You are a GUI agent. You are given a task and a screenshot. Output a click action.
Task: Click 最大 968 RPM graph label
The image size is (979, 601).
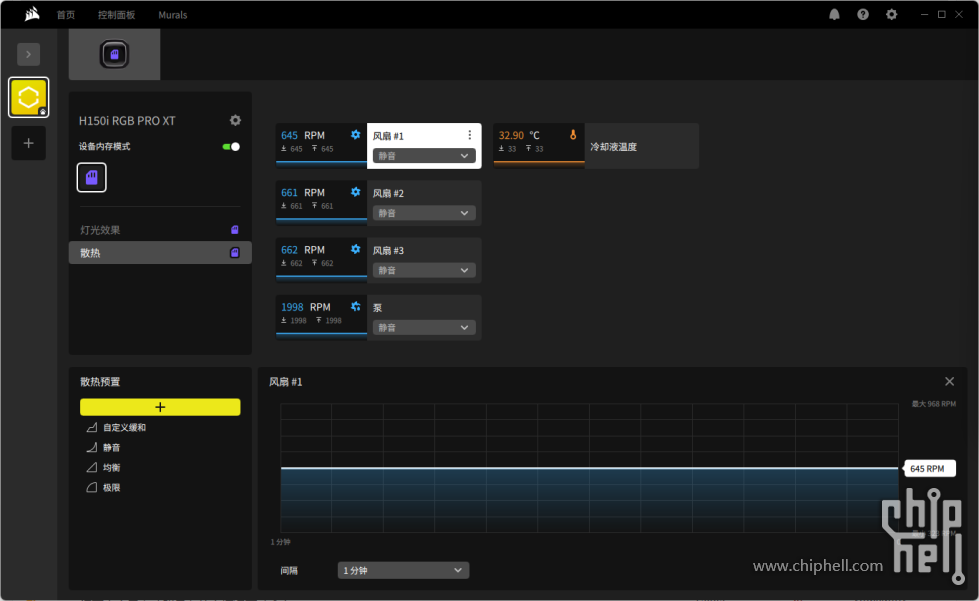pyautogui.click(x=933, y=404)
